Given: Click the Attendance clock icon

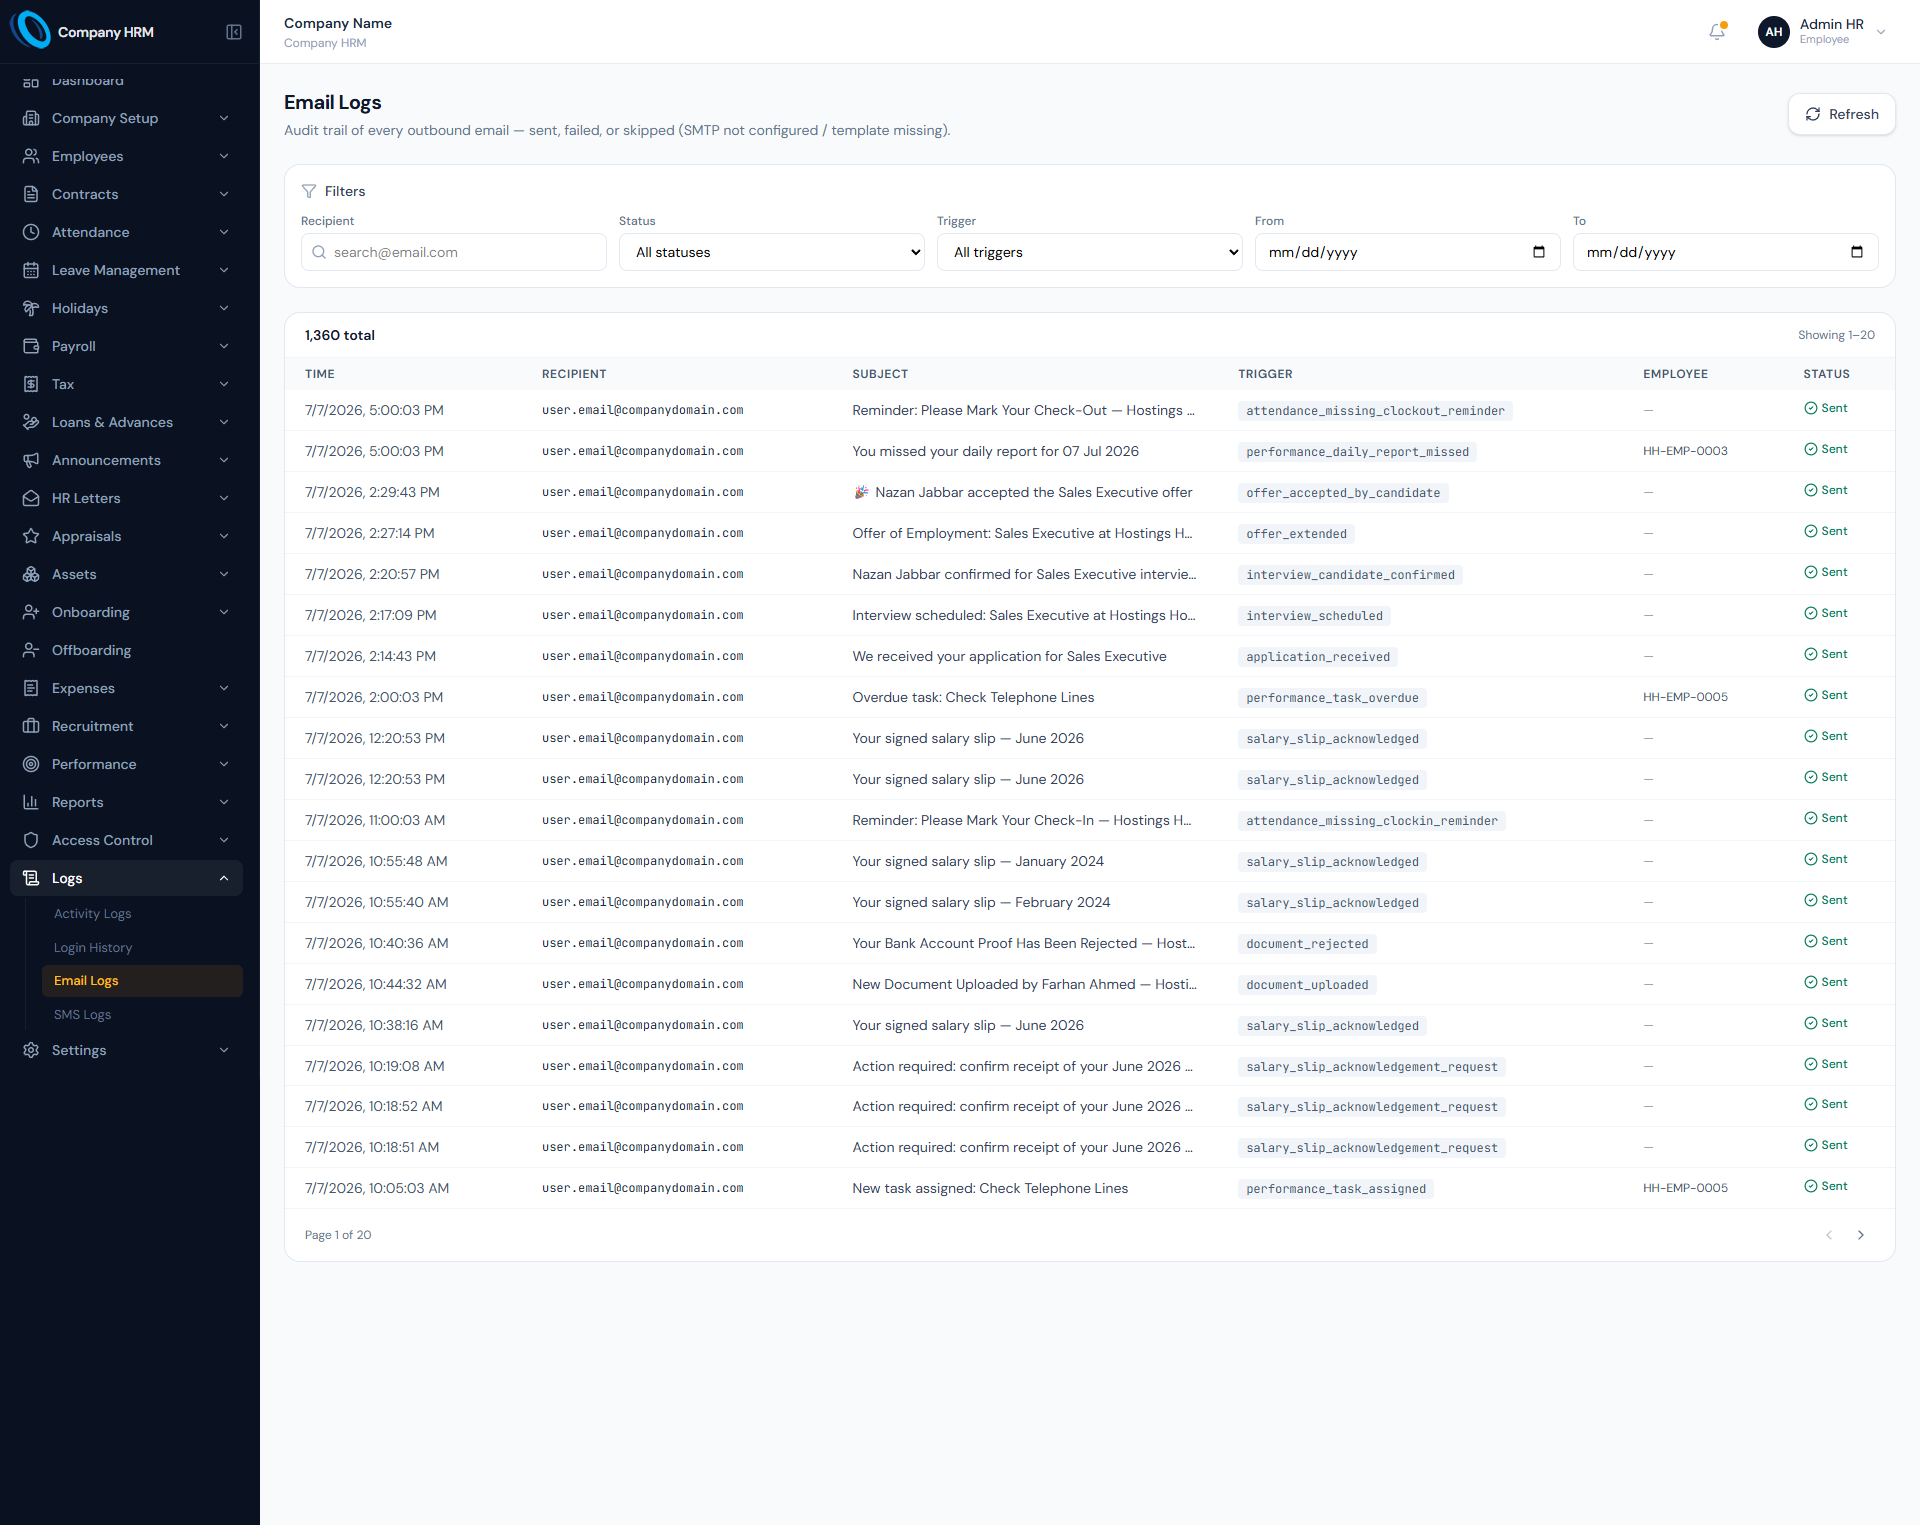Looking at the screenshot, I should click(31, 232).
